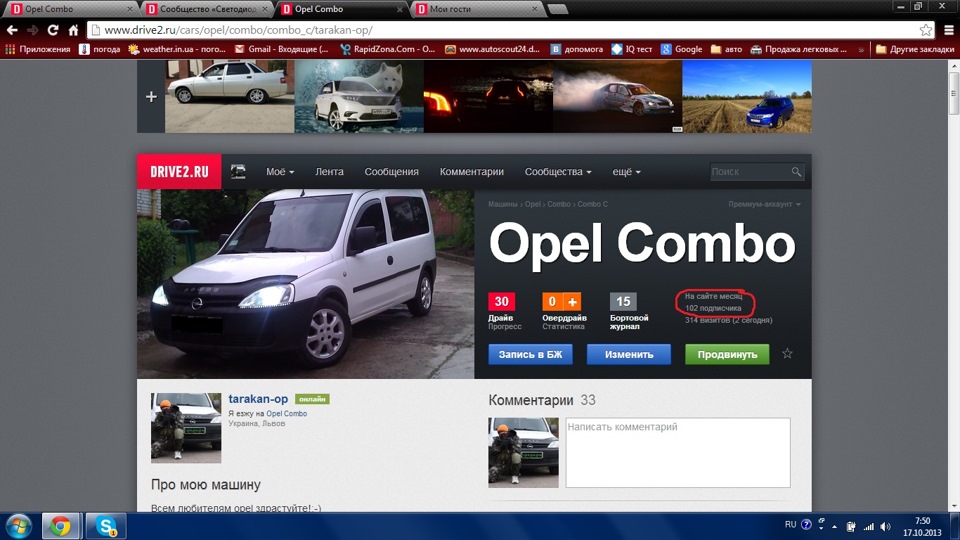Open Бортовой журнал 15 entries
Viewport: 960px width, 540px height.
coord(623,301)
